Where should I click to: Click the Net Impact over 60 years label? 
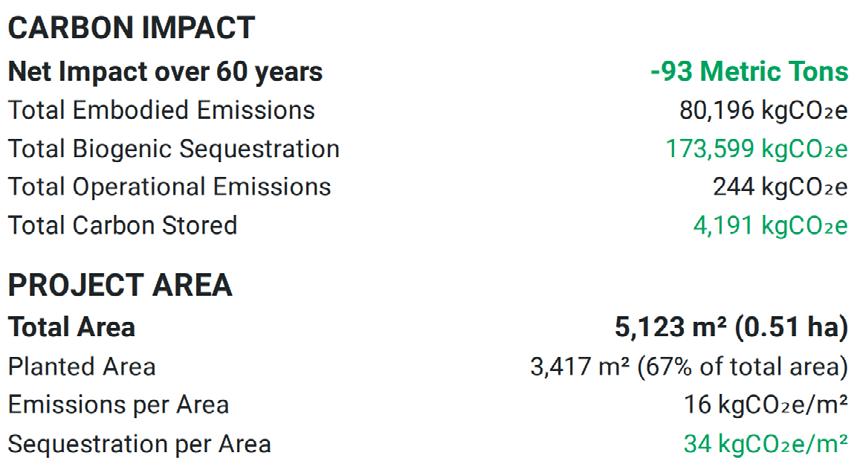point(165,72)
